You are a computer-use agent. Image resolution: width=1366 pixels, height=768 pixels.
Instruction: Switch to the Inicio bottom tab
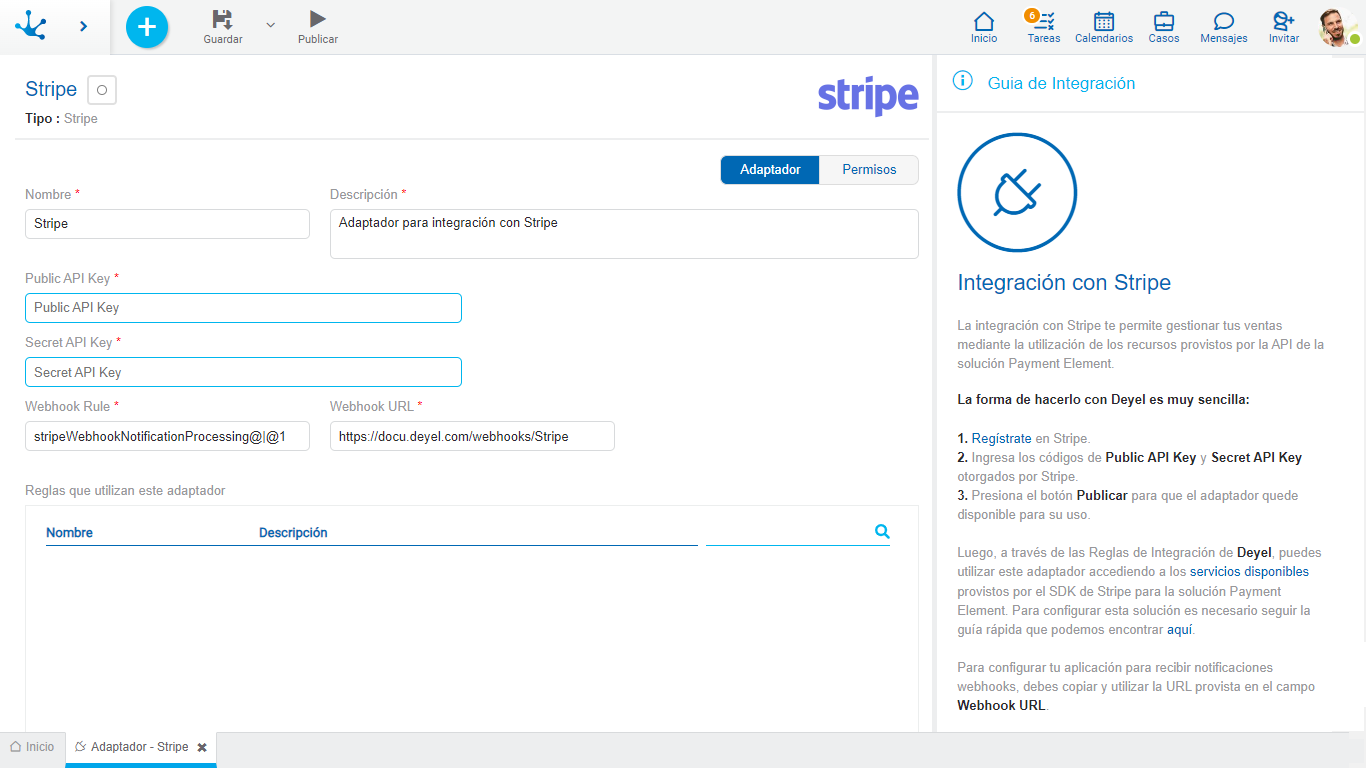click(33, 747)
